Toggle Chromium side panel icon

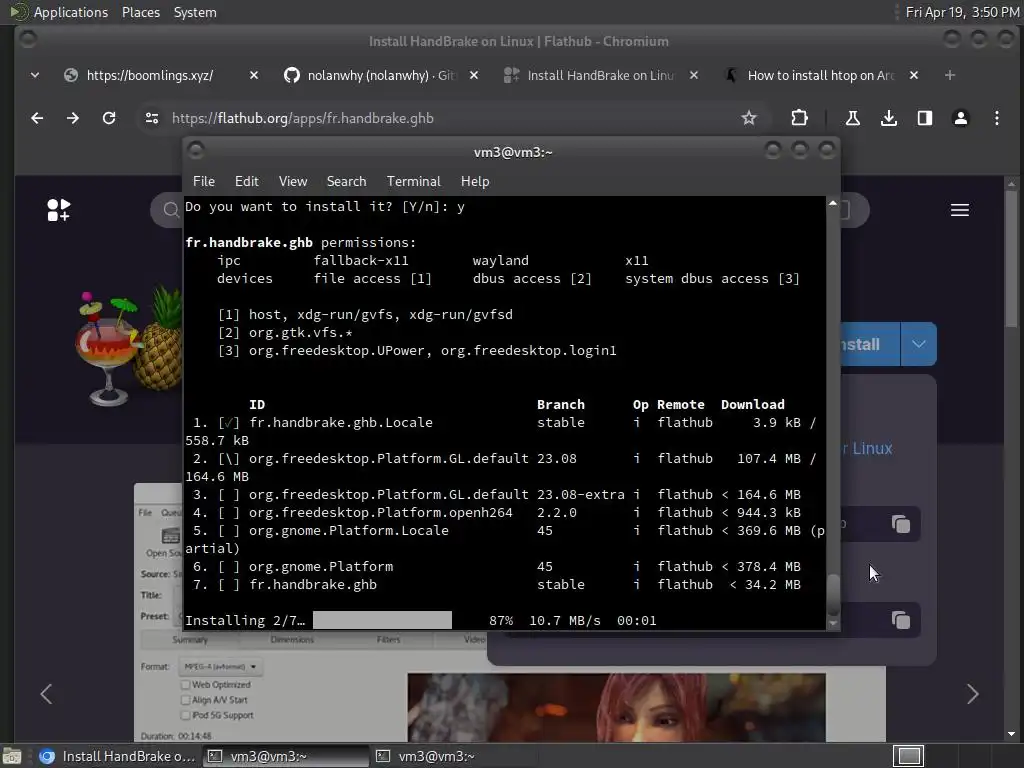coord(925,118)
